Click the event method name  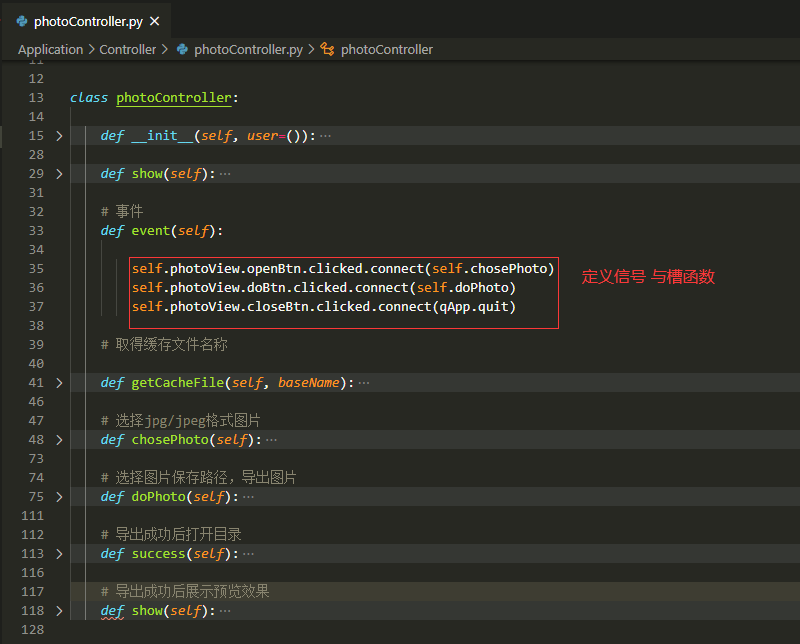tap(151, 231)
